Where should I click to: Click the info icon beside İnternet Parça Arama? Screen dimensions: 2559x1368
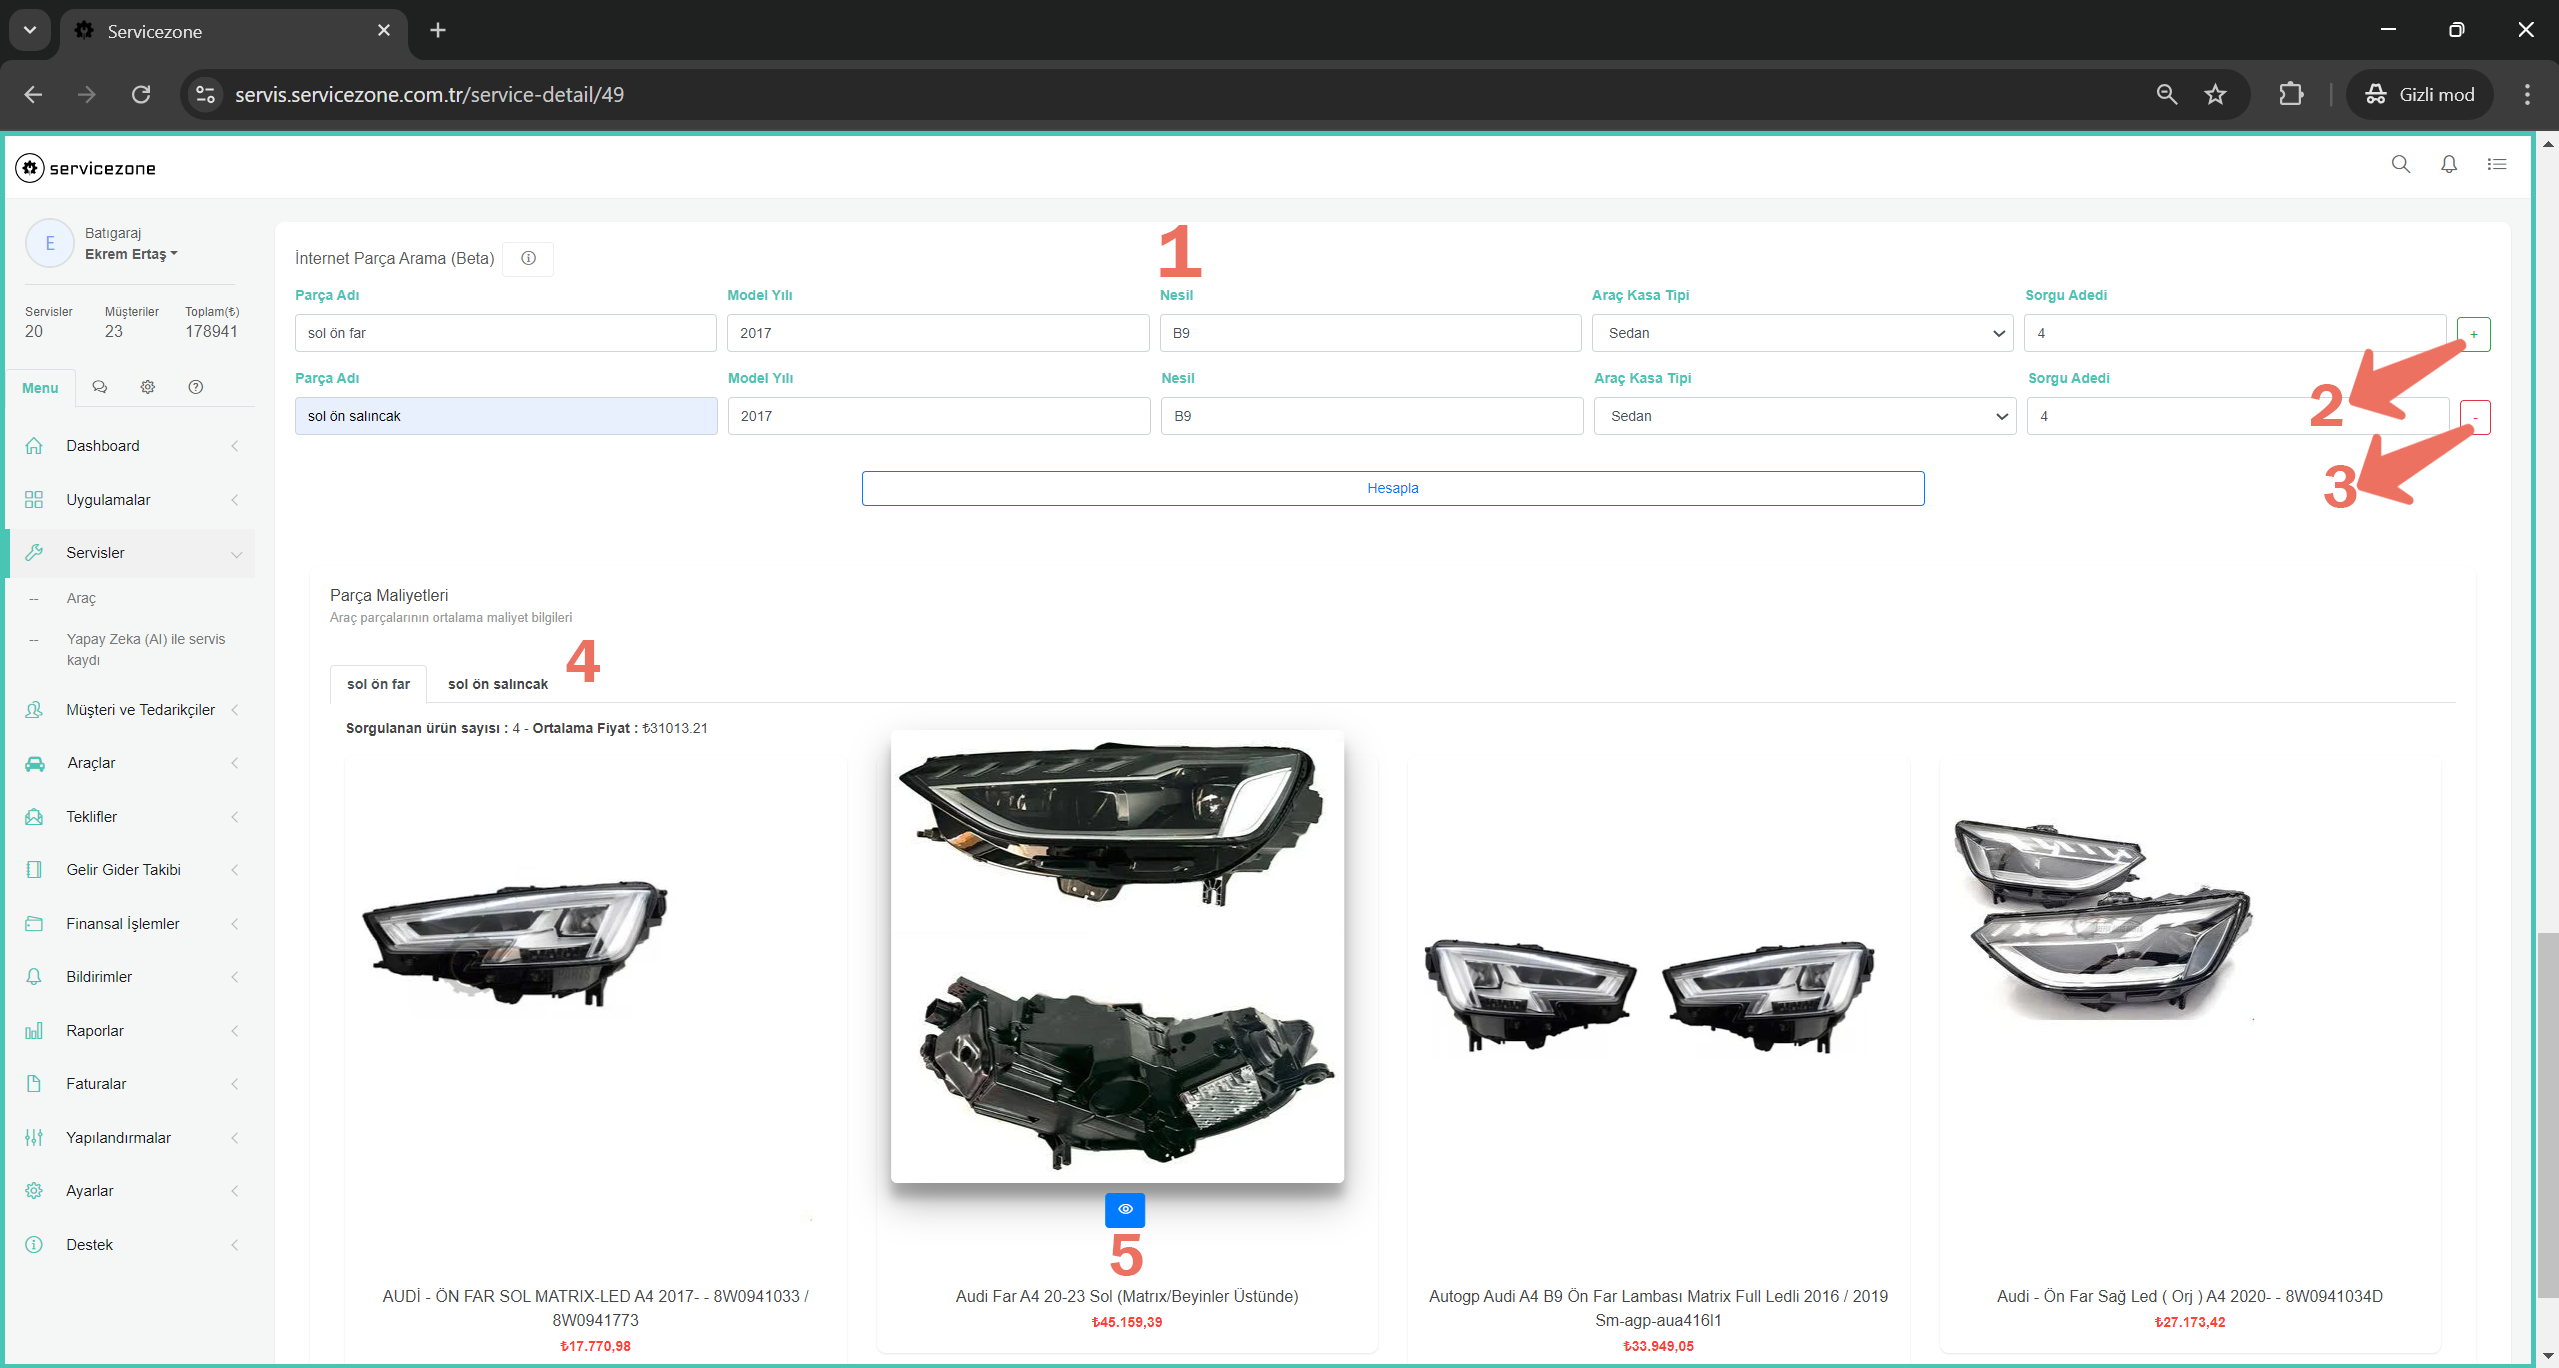[528, 258]
